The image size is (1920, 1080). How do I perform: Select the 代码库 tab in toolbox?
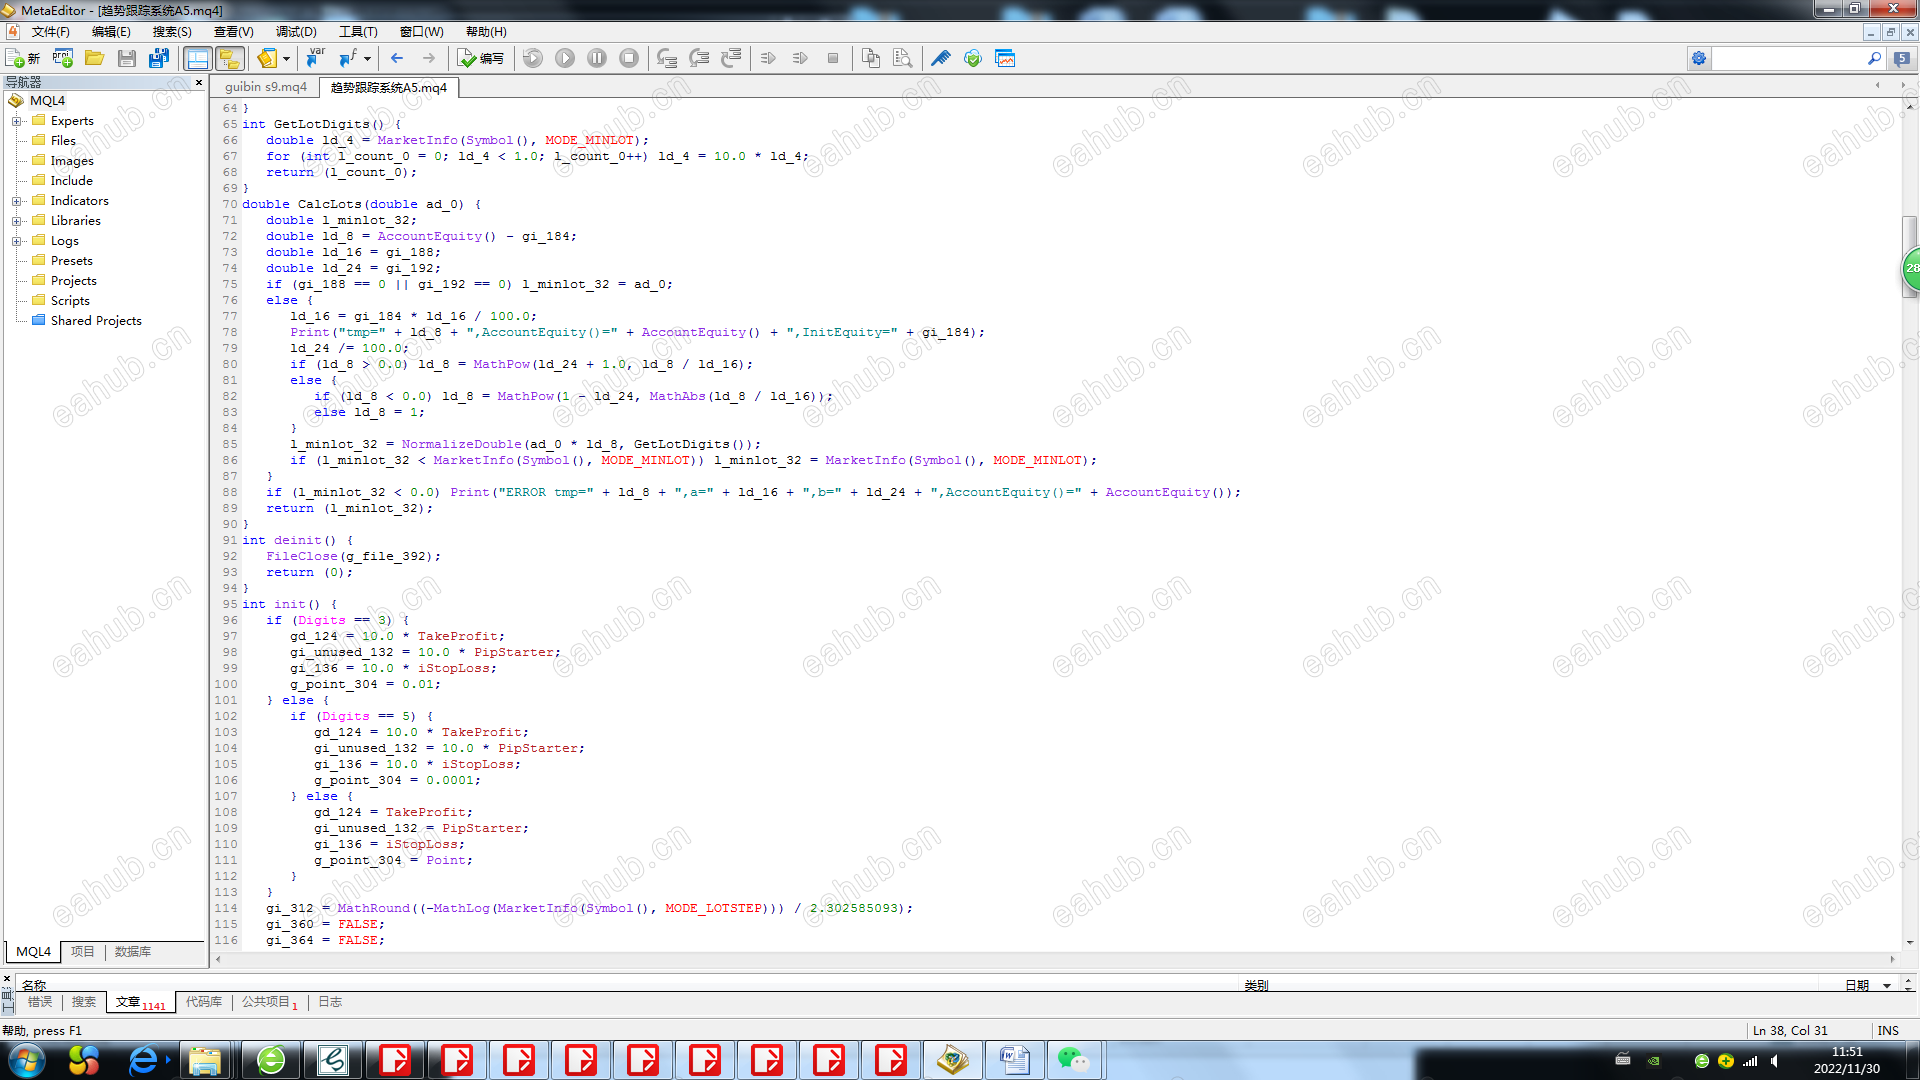[204, 1002]
